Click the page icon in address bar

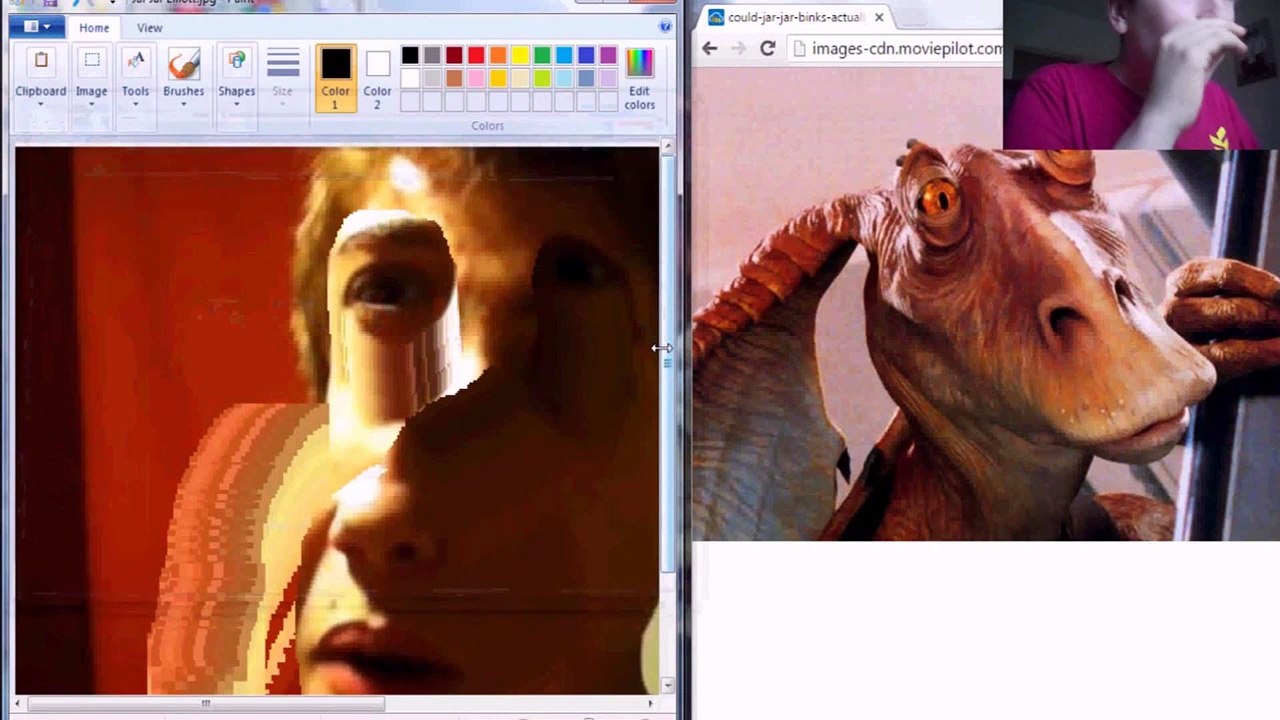[799, 48]
